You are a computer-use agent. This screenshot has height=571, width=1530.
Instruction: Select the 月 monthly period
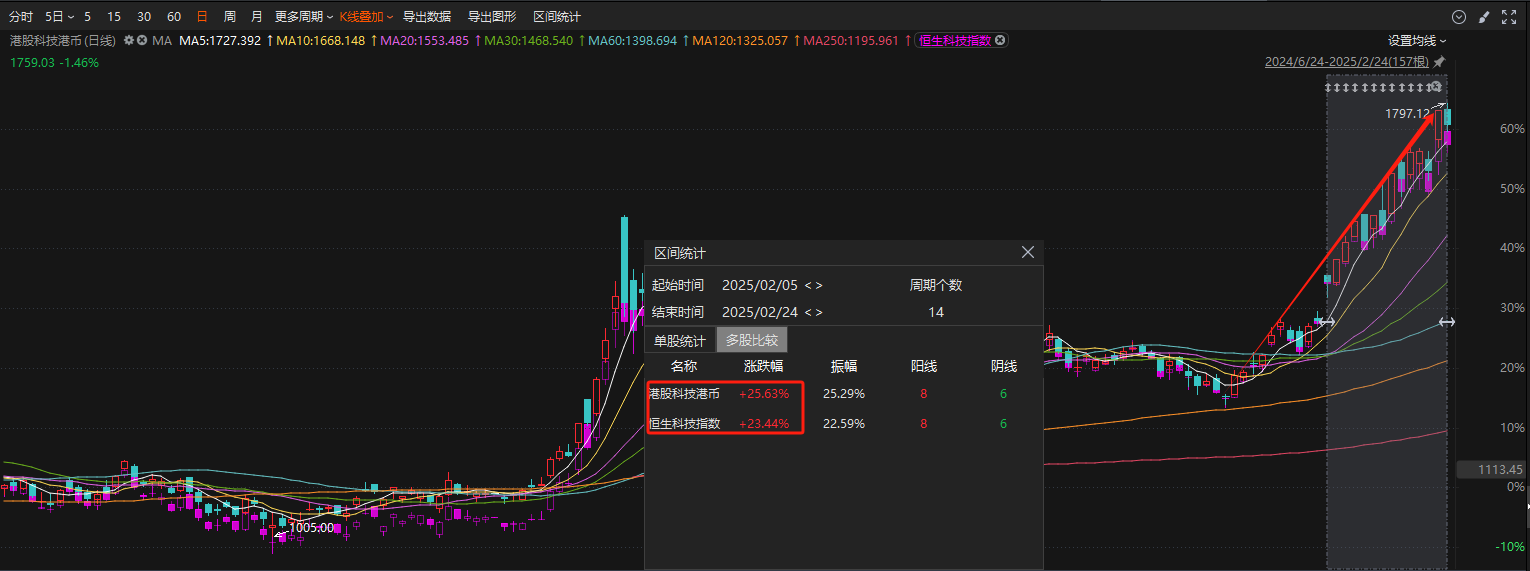(x=257, y=17)
